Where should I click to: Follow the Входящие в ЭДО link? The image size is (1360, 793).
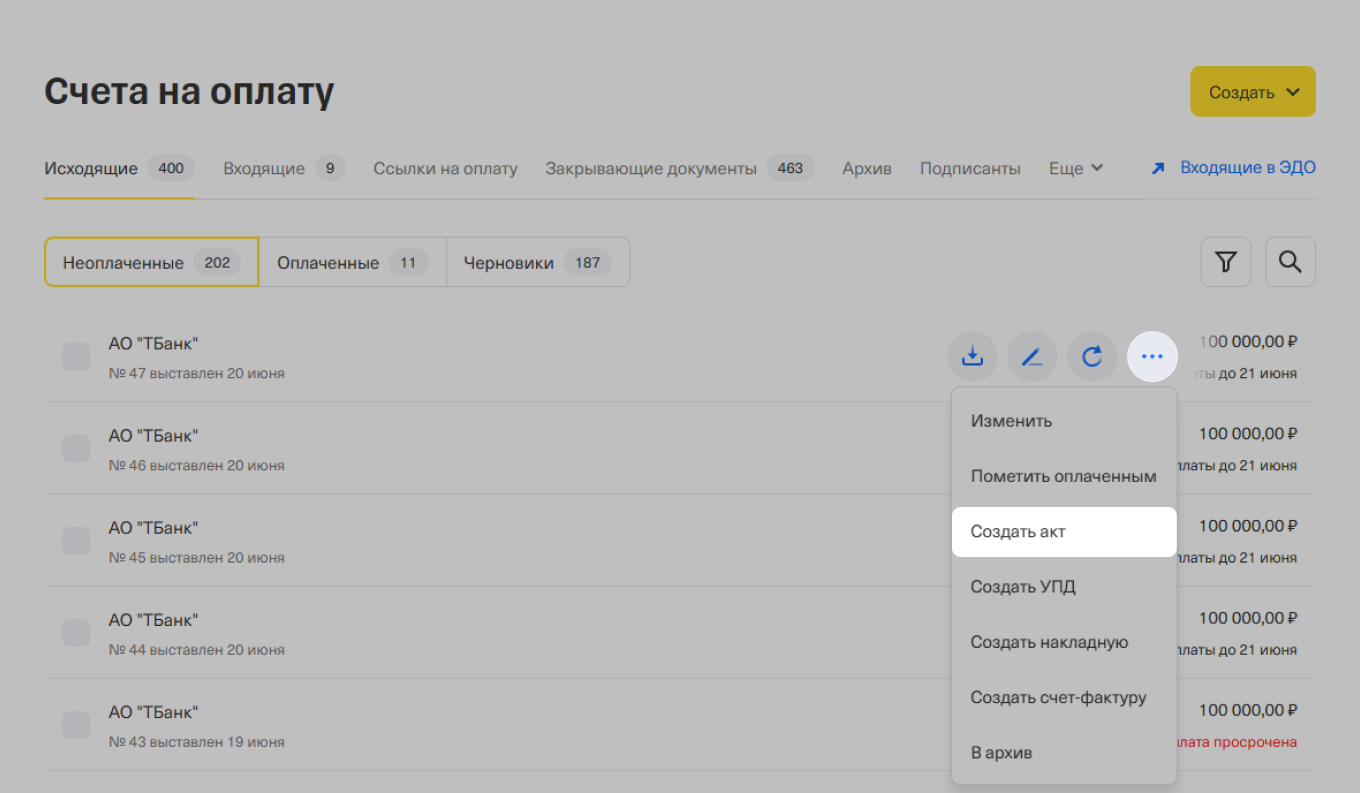[1247, 168]
